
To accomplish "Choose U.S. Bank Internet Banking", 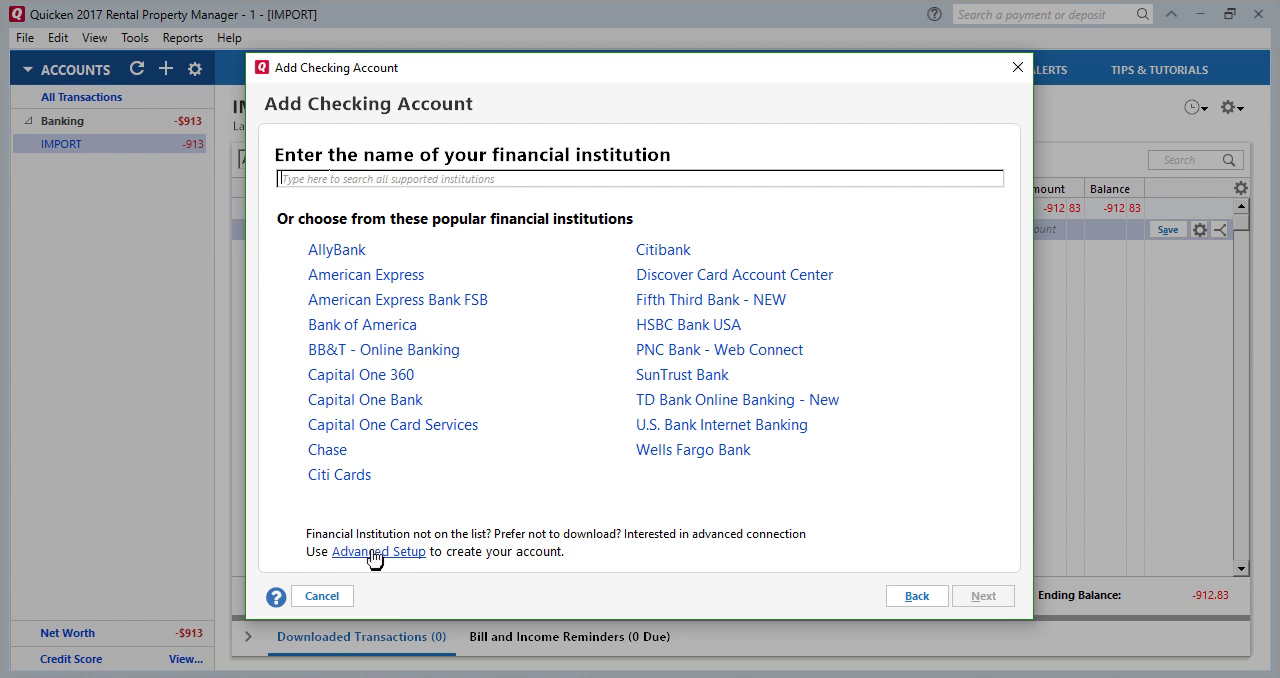I will click(721, 425).
